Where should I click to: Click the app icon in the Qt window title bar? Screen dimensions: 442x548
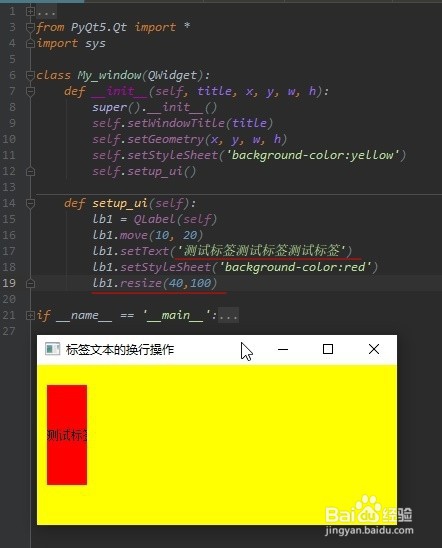[52, 349]
